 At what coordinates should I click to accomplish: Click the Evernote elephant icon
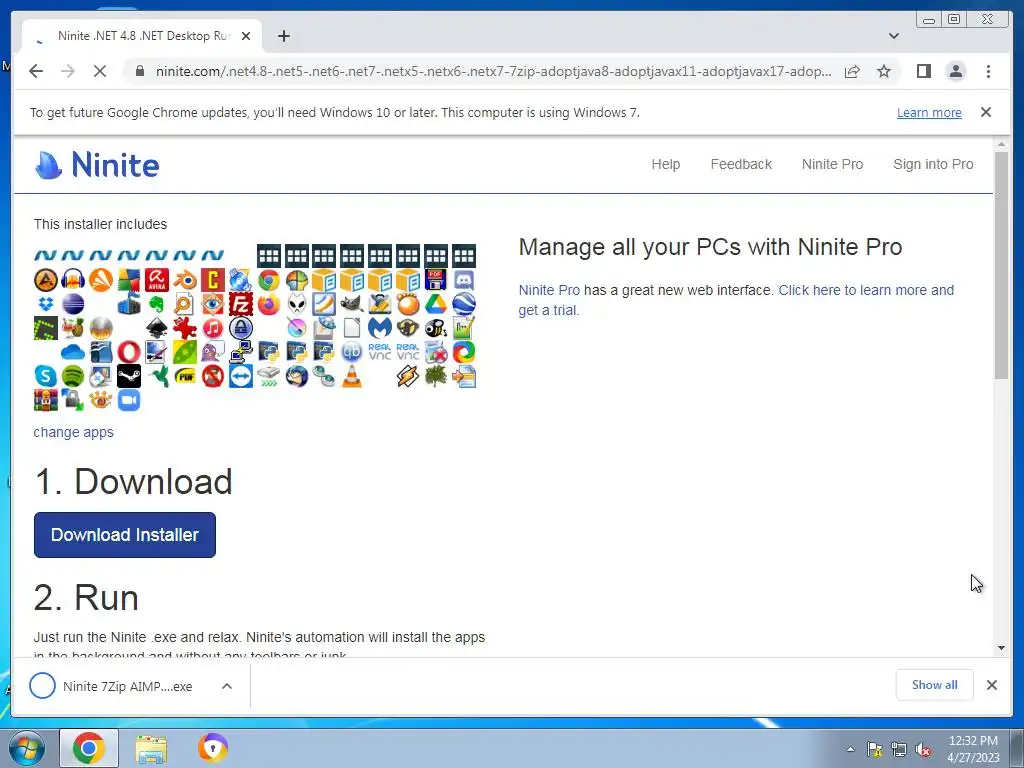(x=157, y=304)
